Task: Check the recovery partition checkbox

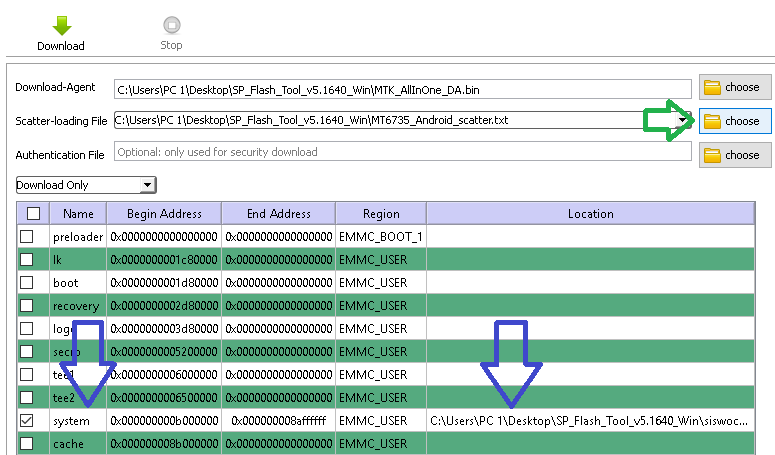Action: click(27, 305)
